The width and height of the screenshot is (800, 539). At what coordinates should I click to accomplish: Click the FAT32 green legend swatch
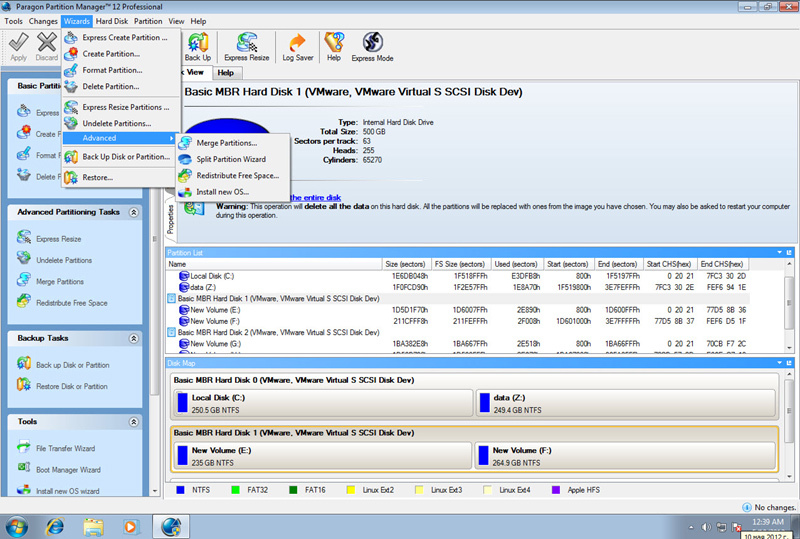[x=235, y=490]
